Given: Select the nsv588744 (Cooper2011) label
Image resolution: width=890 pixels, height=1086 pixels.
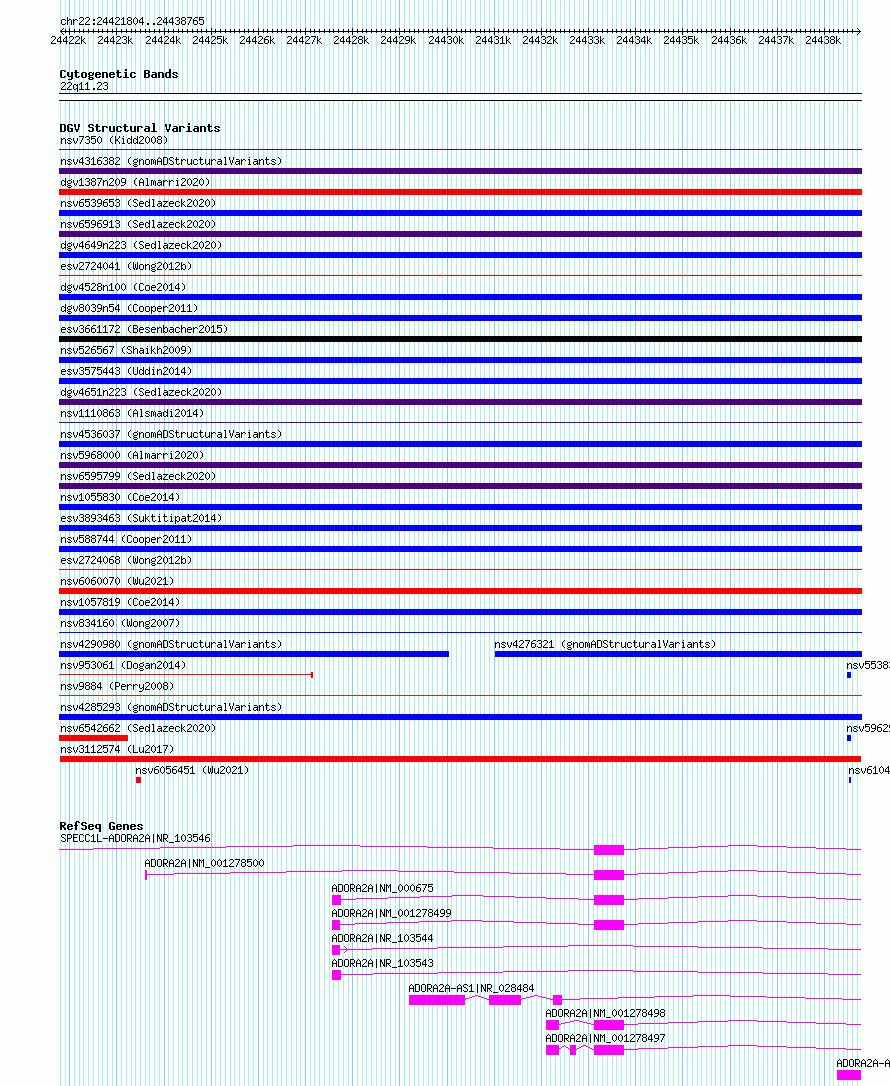Looking at the screenshot, I should pyautogui.click(x=126, y=540).
